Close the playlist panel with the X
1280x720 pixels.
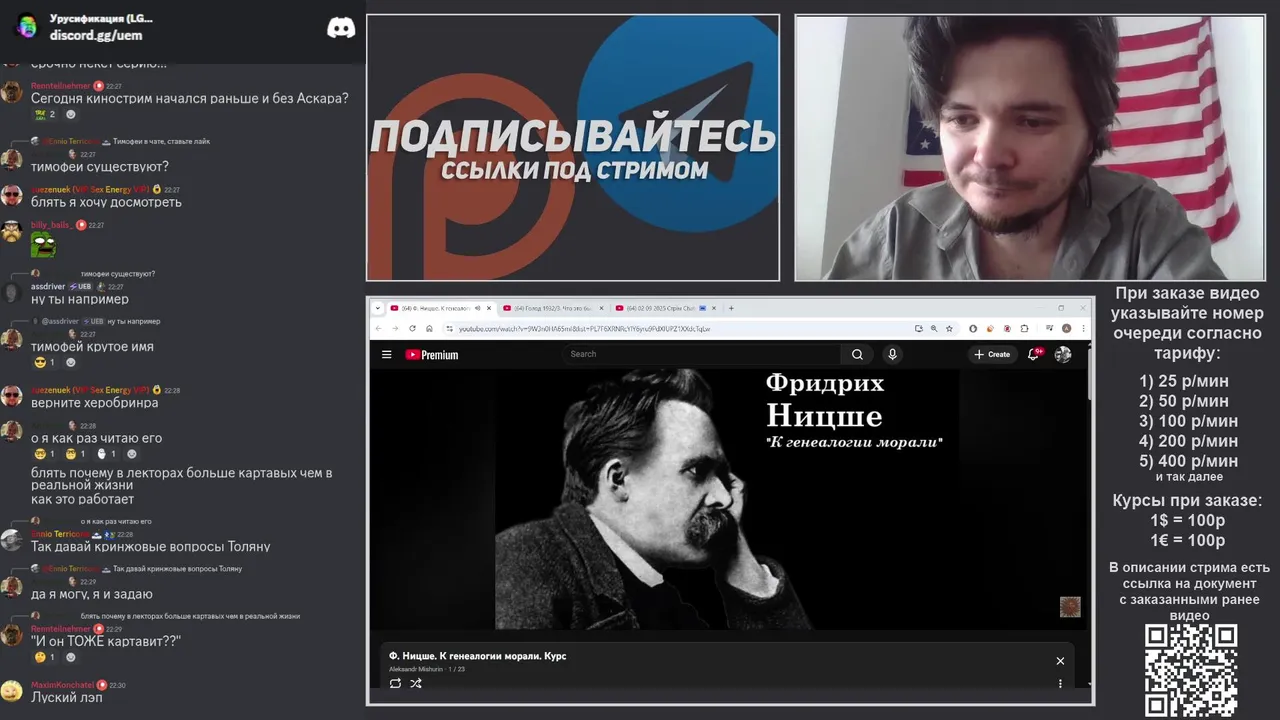(1060, 661)
